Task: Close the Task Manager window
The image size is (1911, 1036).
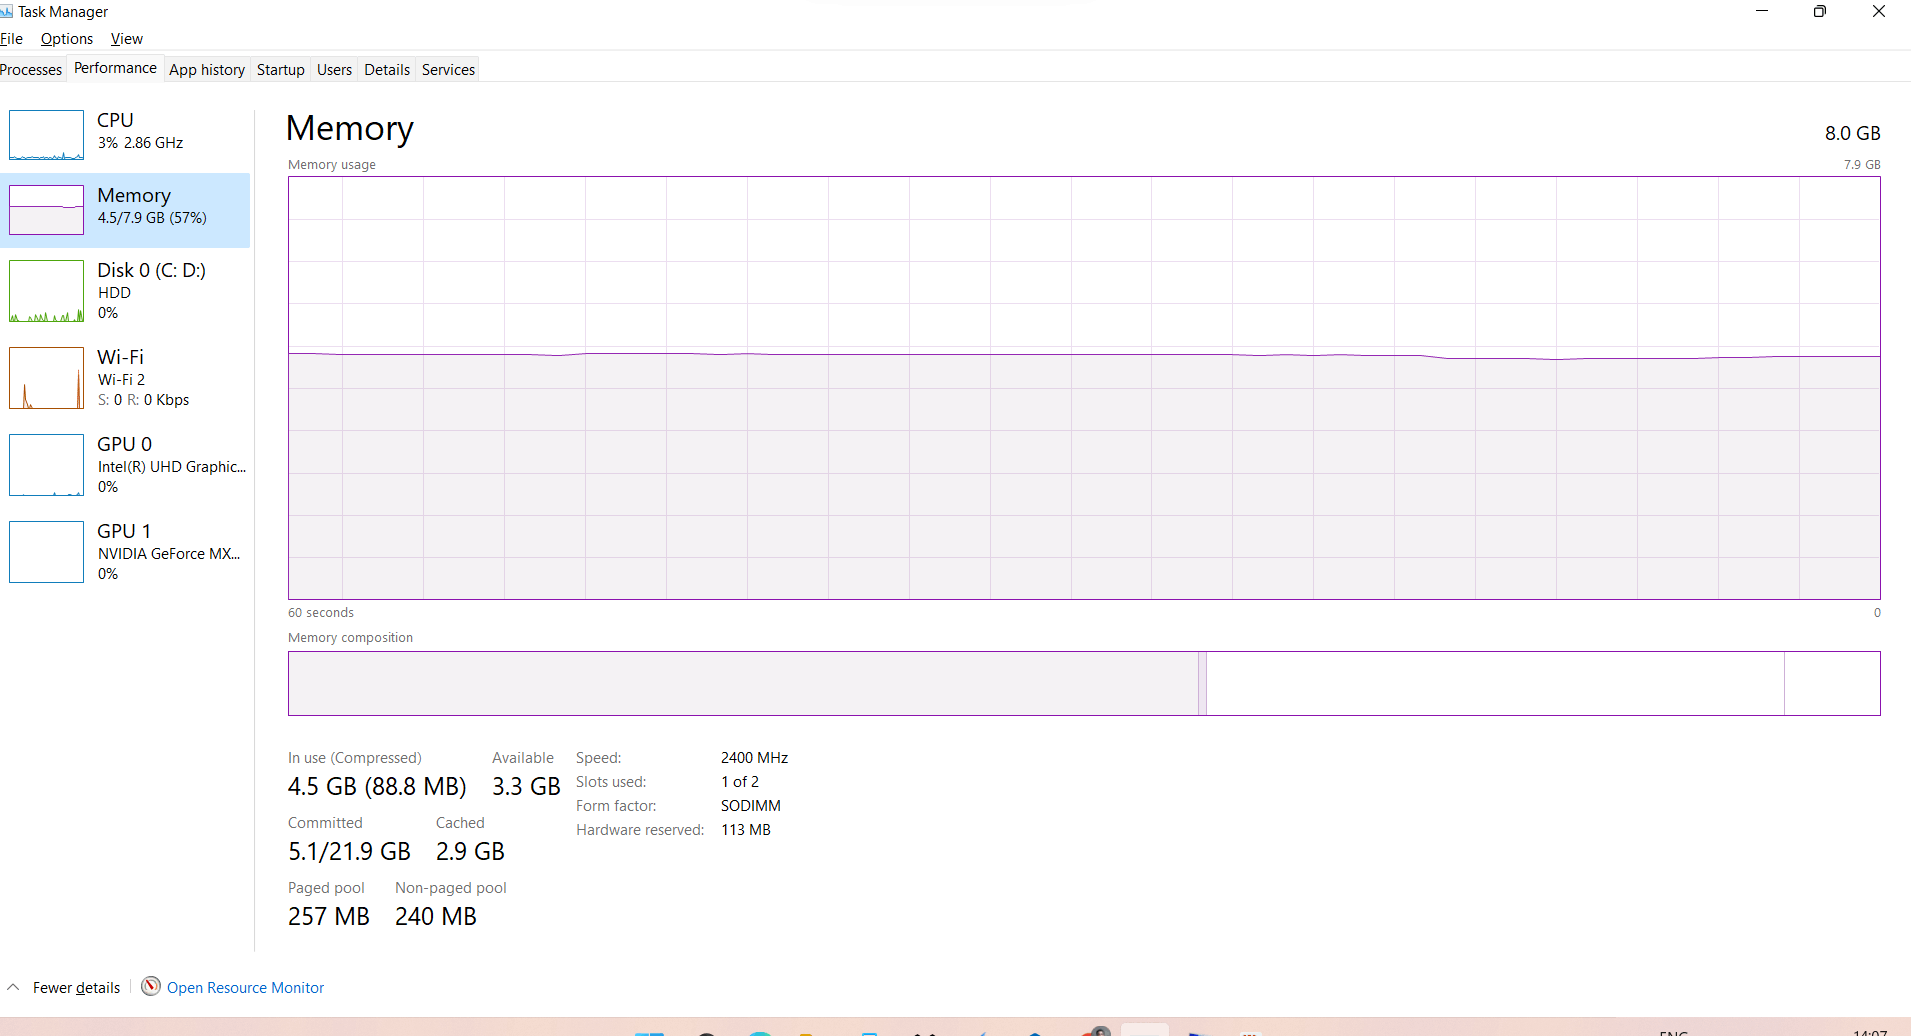Action: tap(1879, 11)
